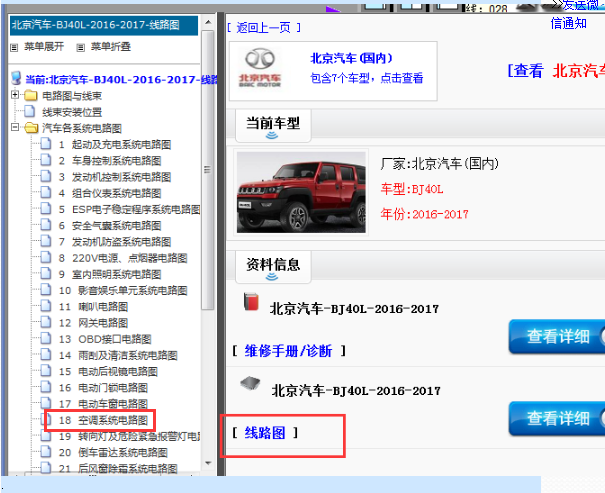The width and height of the screenshot is (605, 493).
Task: Click page icon beside 车身控制系统电路图
Action: point(46,160)
